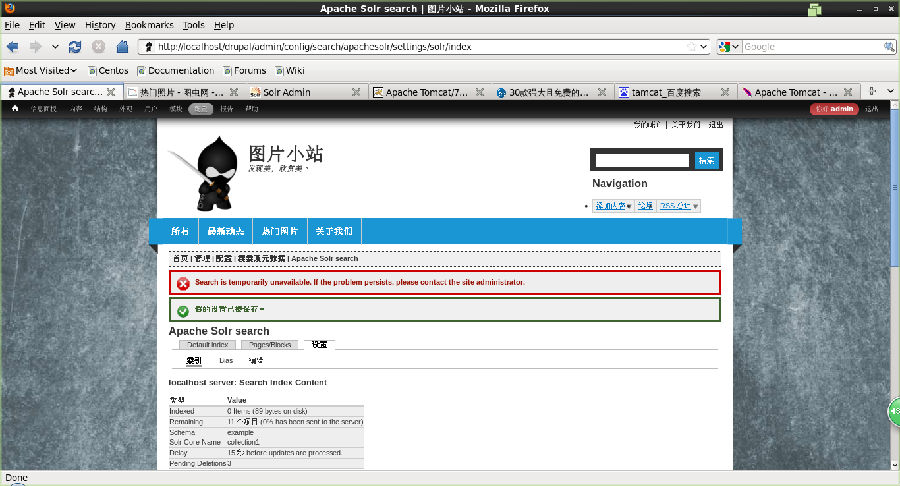Open the Pages/Blocks tab
Image resolution: width=900 pixels, height=486 pixels.
coord(270,345)
